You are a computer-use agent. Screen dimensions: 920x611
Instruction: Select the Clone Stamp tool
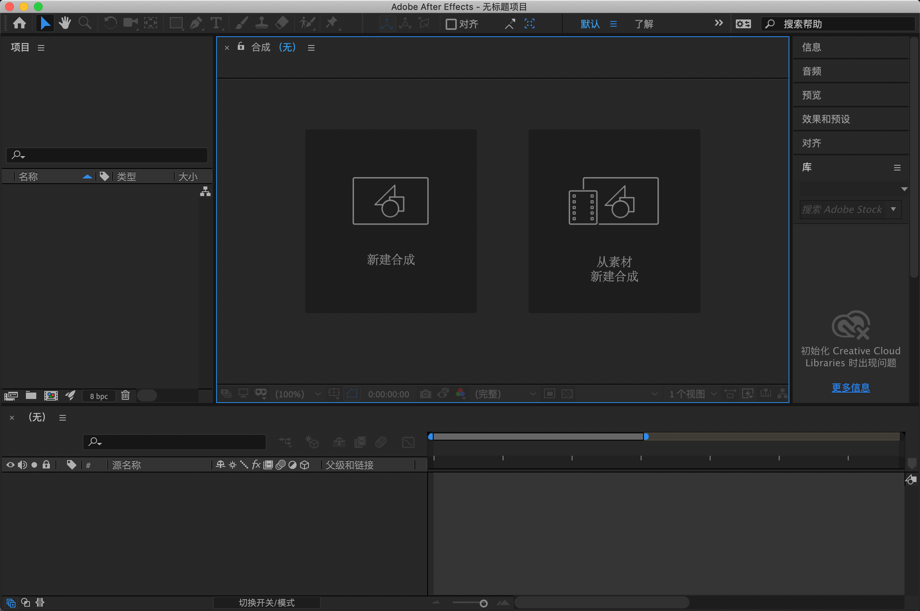coord(262,23)
